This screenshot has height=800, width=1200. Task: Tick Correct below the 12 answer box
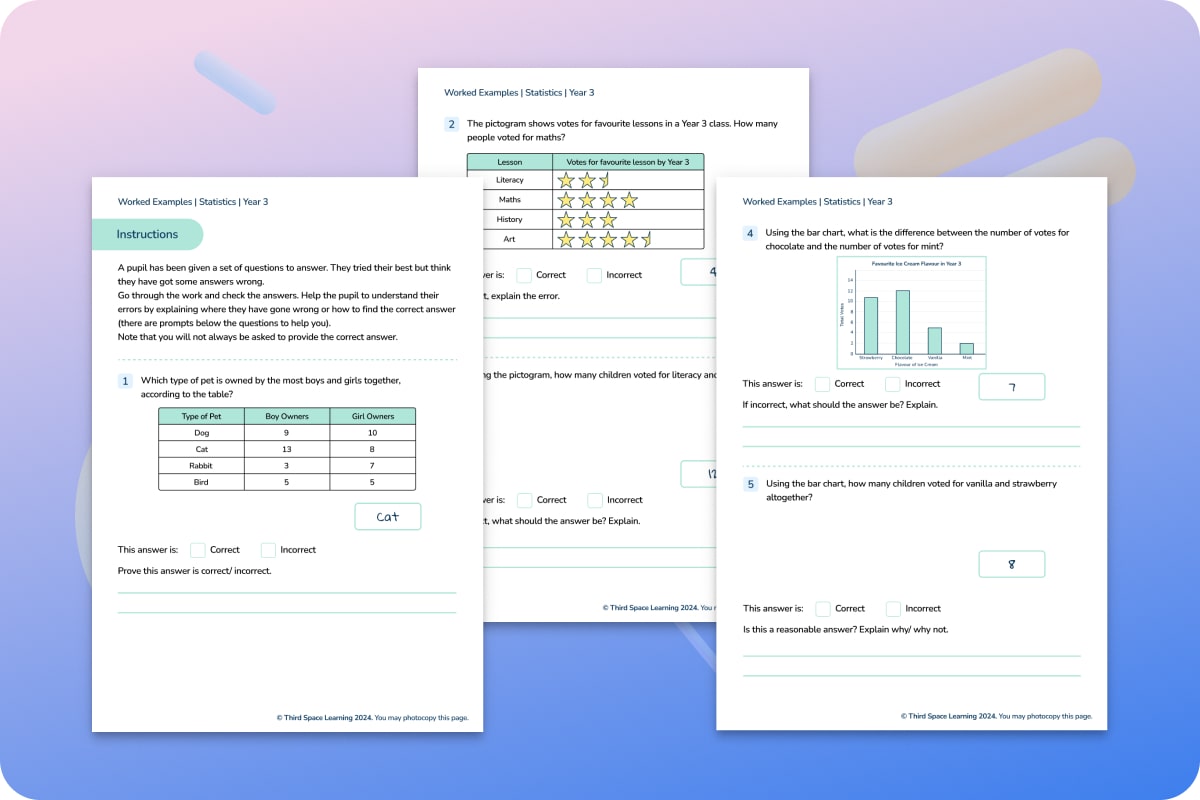tap(524, 500)
